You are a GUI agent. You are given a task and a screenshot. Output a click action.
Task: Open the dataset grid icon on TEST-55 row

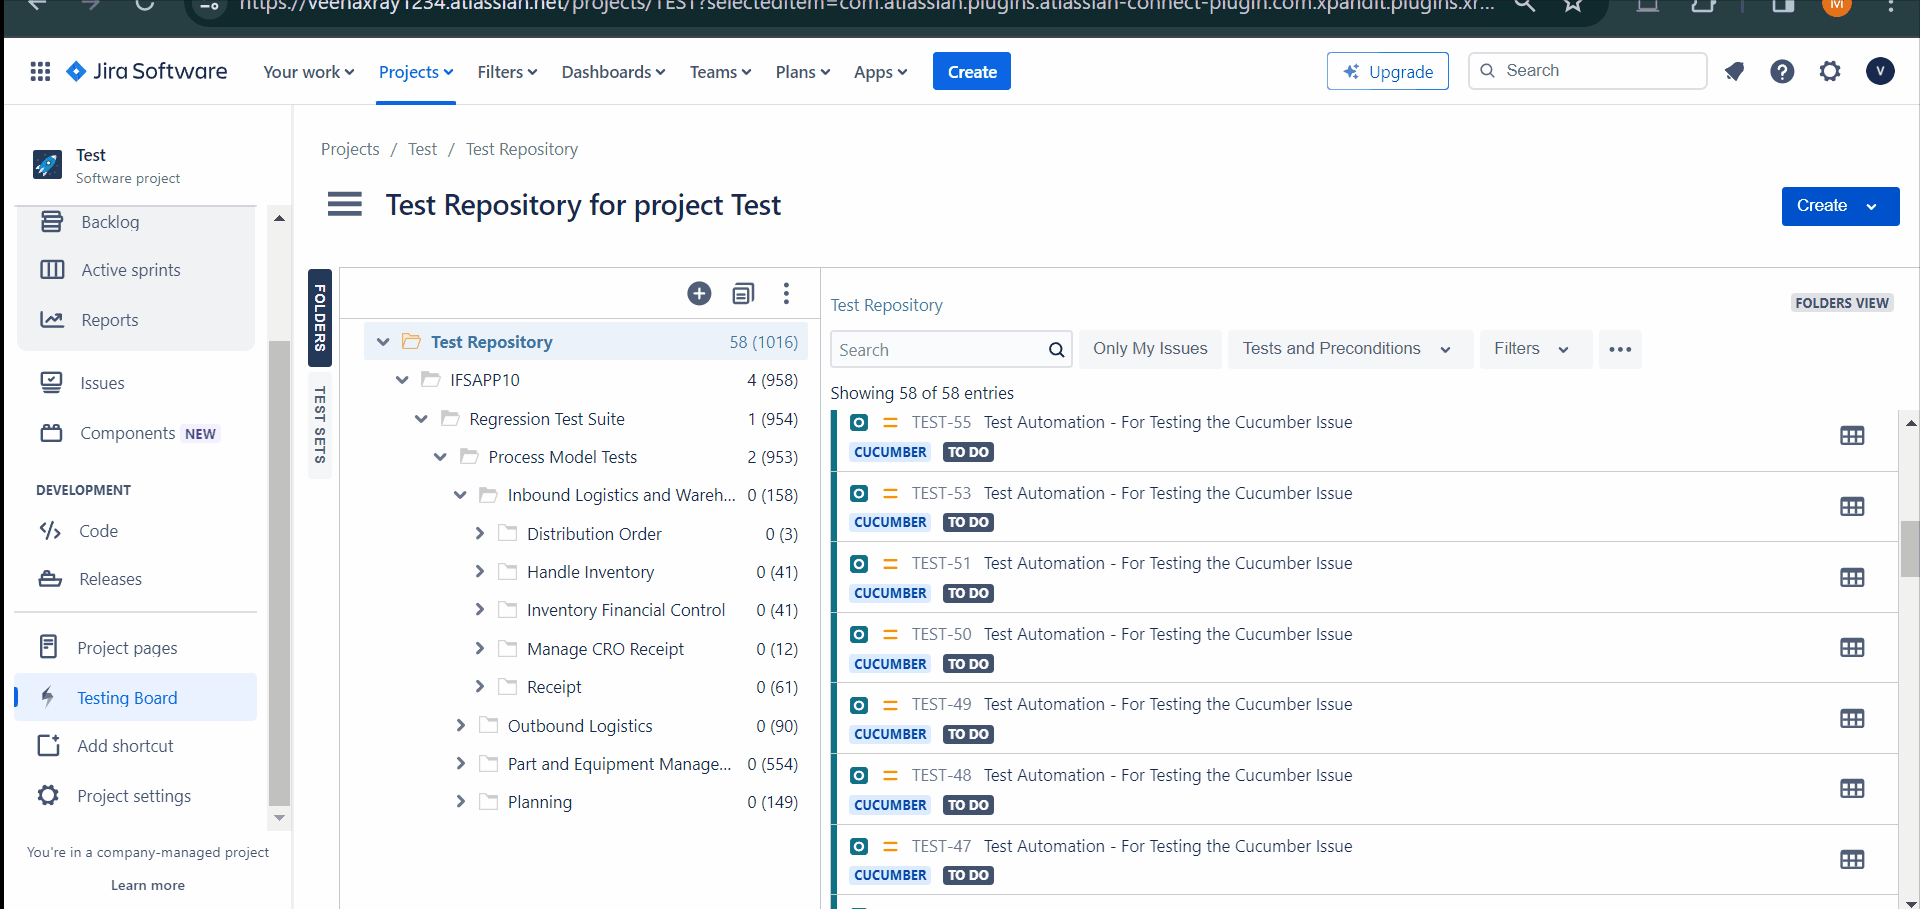pyautogui.click(x=1853, y=436)
